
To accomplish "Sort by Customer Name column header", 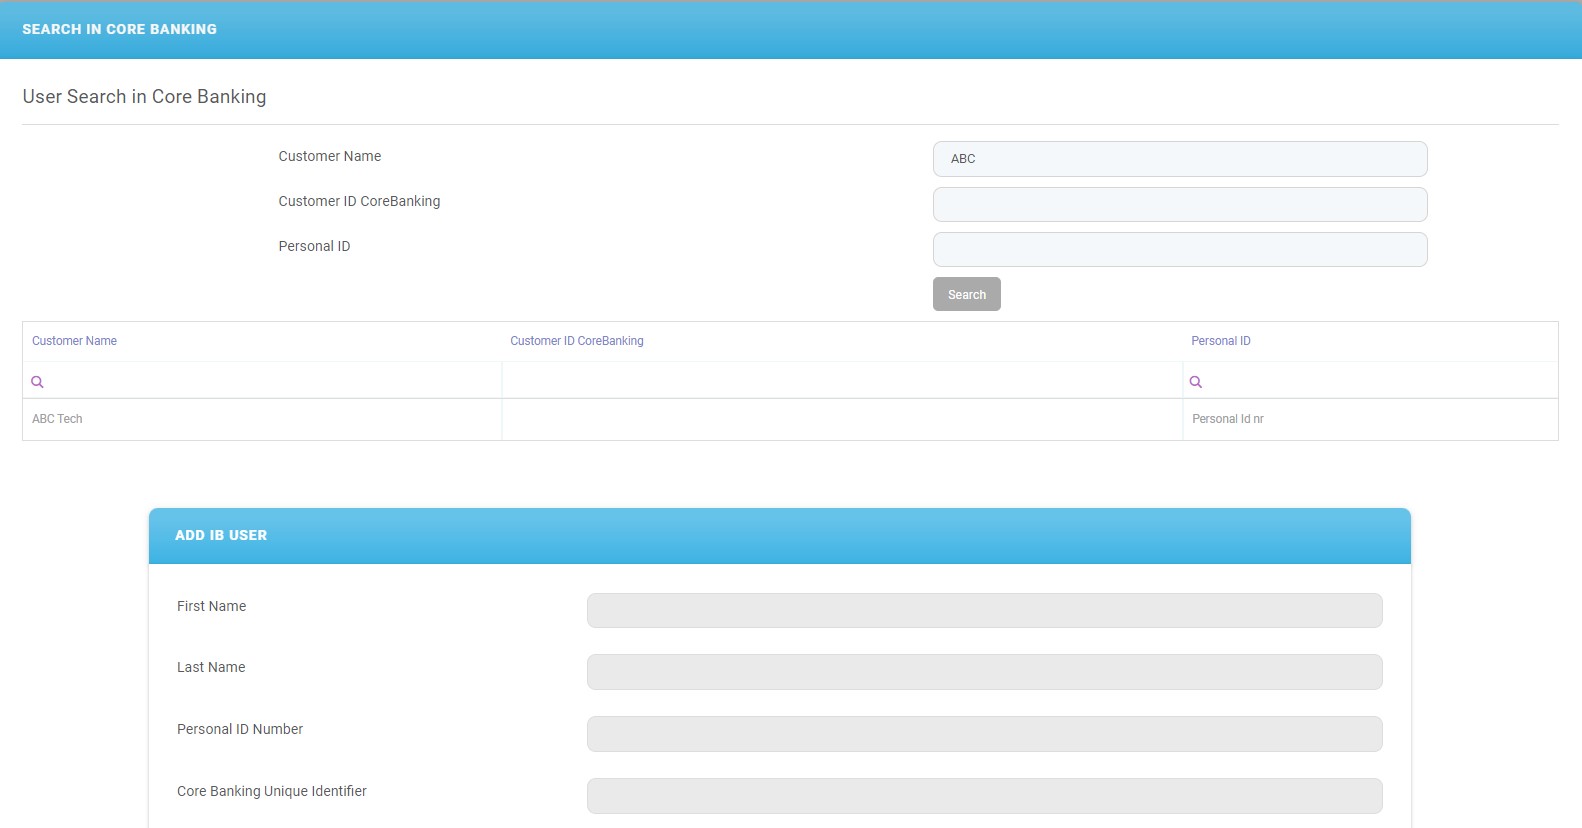I will pyautogui.click(x=74, y=341).
